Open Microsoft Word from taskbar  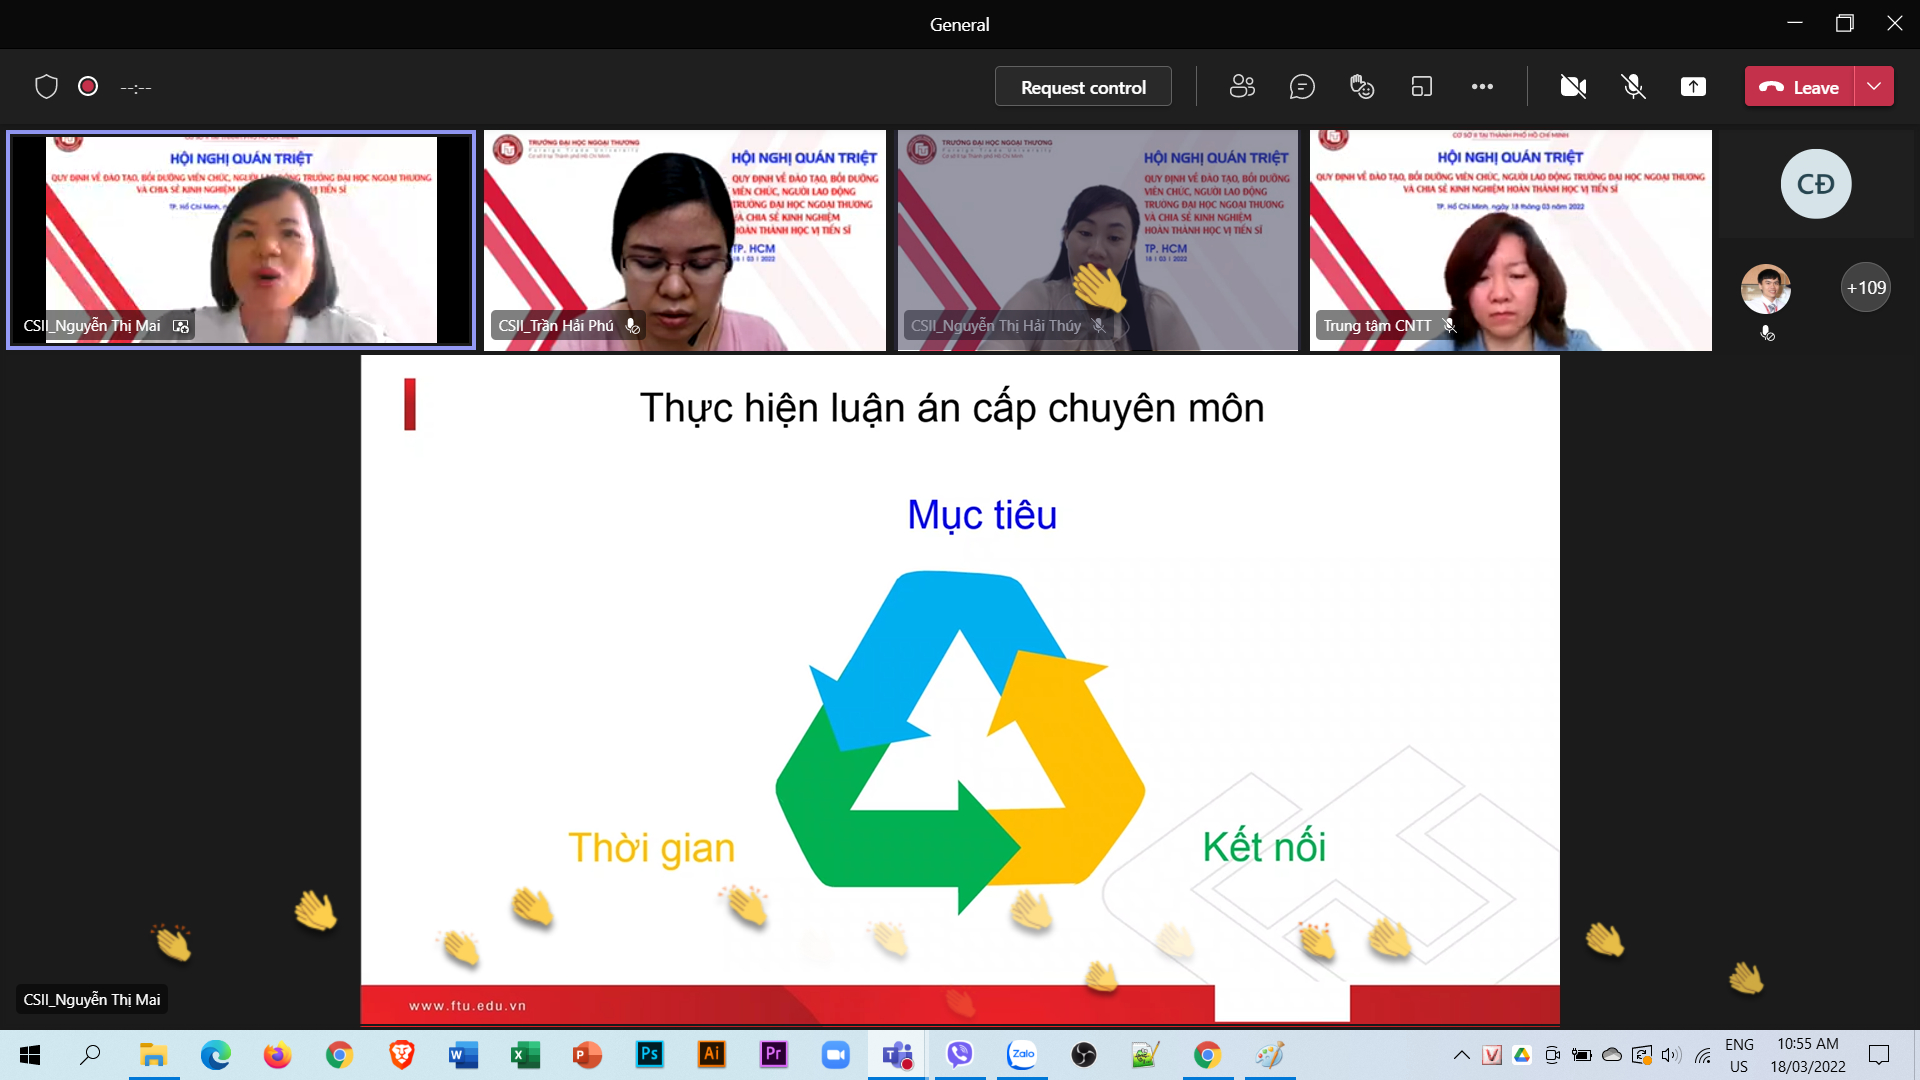pyautogui.click(x=463, y=1055)
